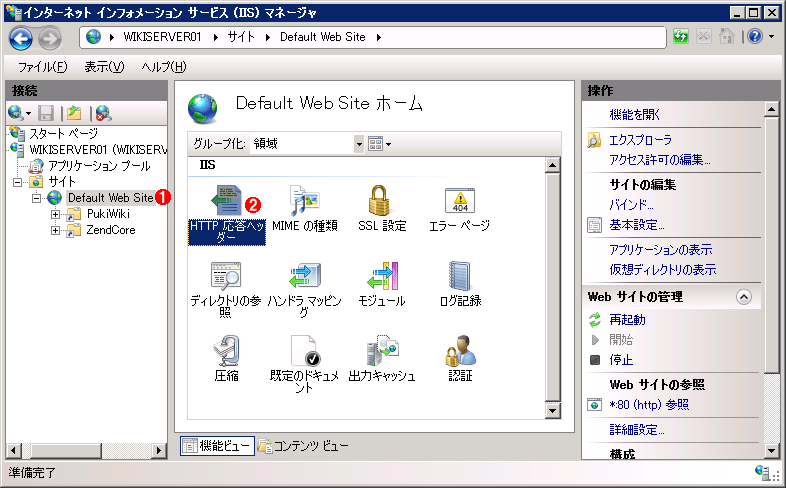Viewport: 786px width, 488px height.
Task: Click the save disk icon in 接続 toolbar
Action: tap(46, 113)
